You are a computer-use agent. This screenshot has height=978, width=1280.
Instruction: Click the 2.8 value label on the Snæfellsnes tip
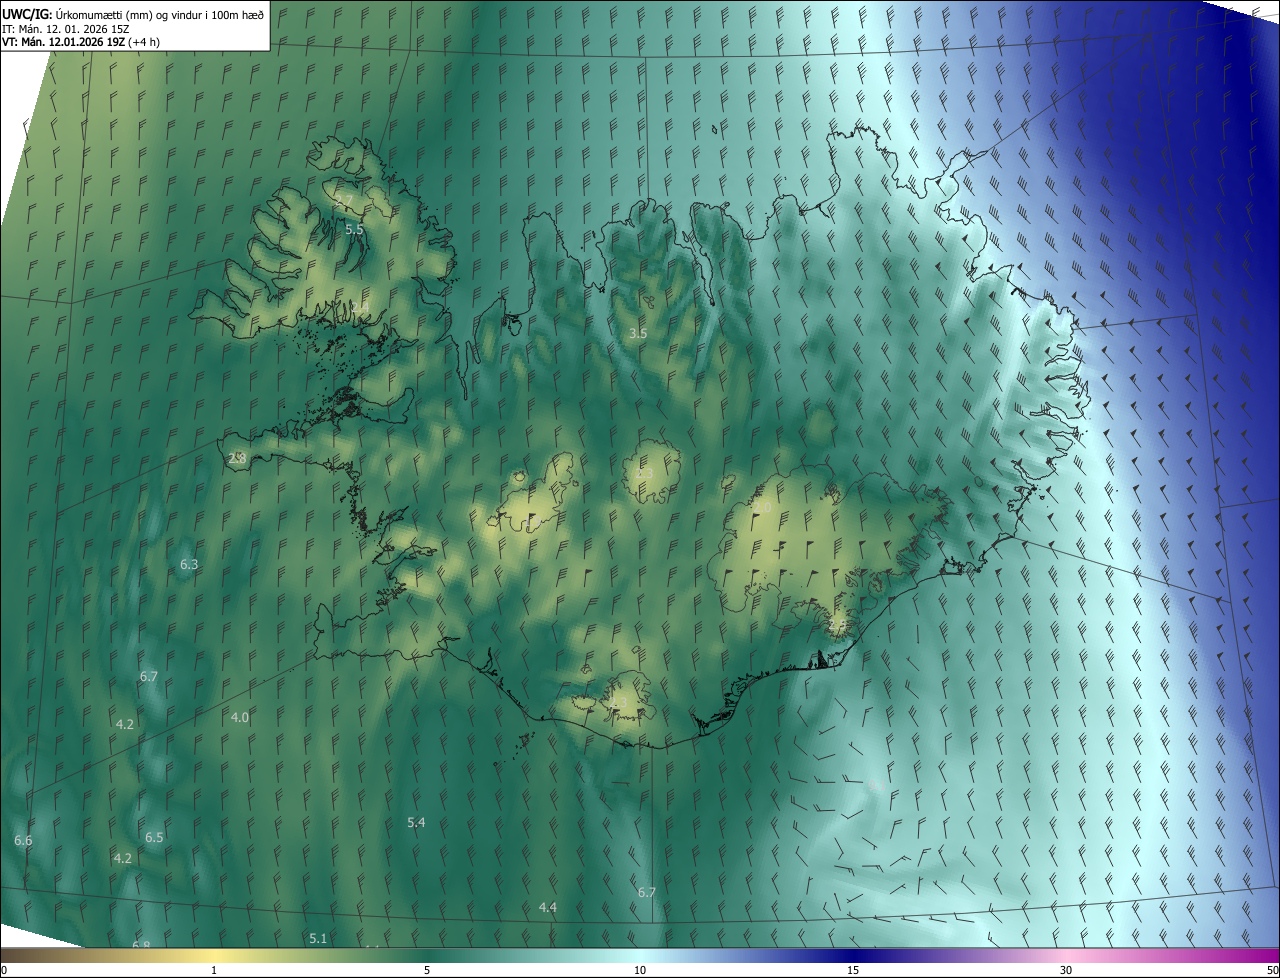[x=237, y=458]
